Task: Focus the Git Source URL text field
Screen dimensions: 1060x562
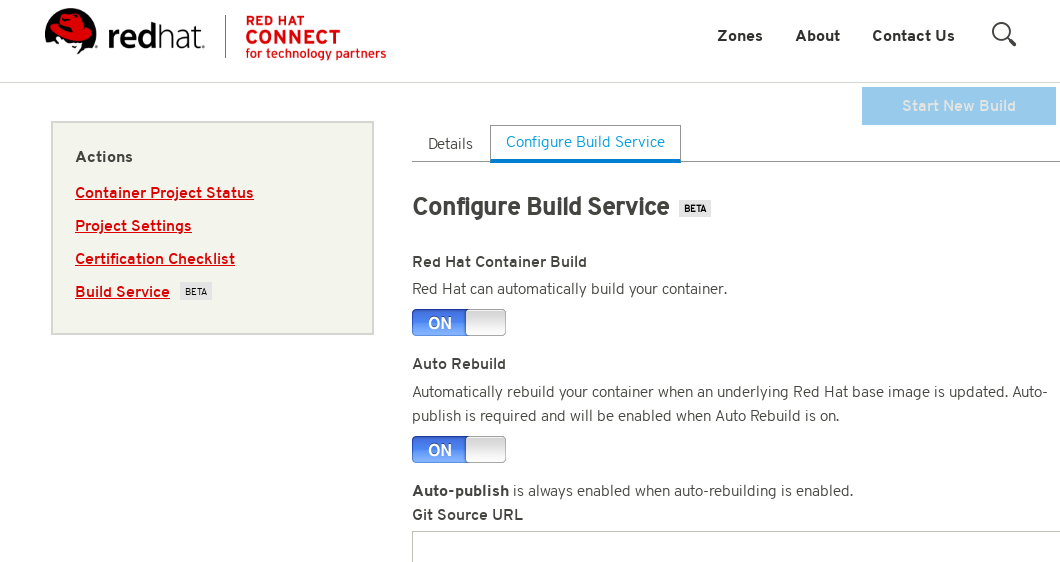Action: [x=735, y=546]
